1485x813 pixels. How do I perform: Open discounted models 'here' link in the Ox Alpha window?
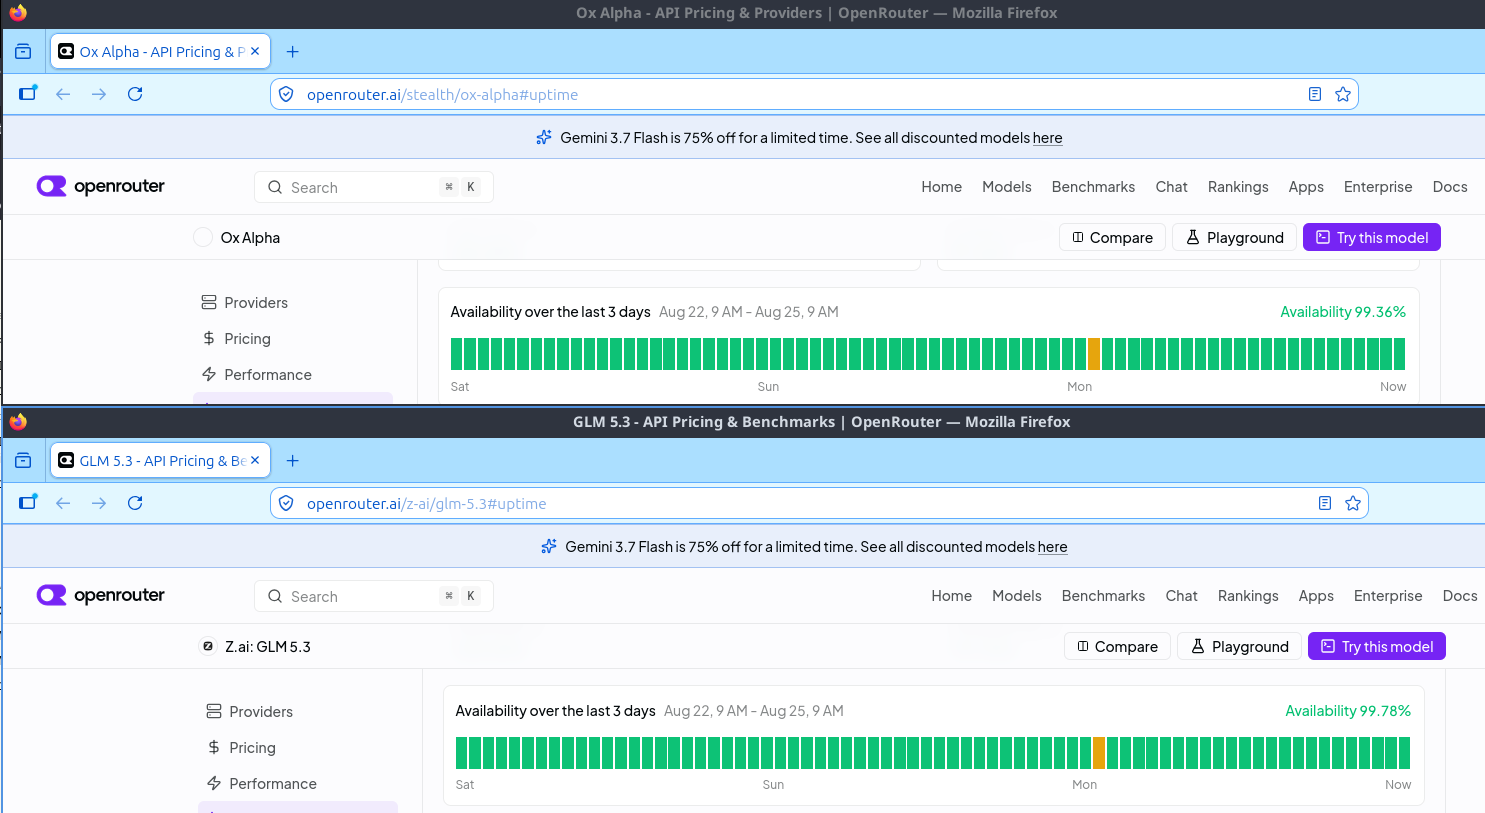pyautogui.click(x=1047, y=138)
